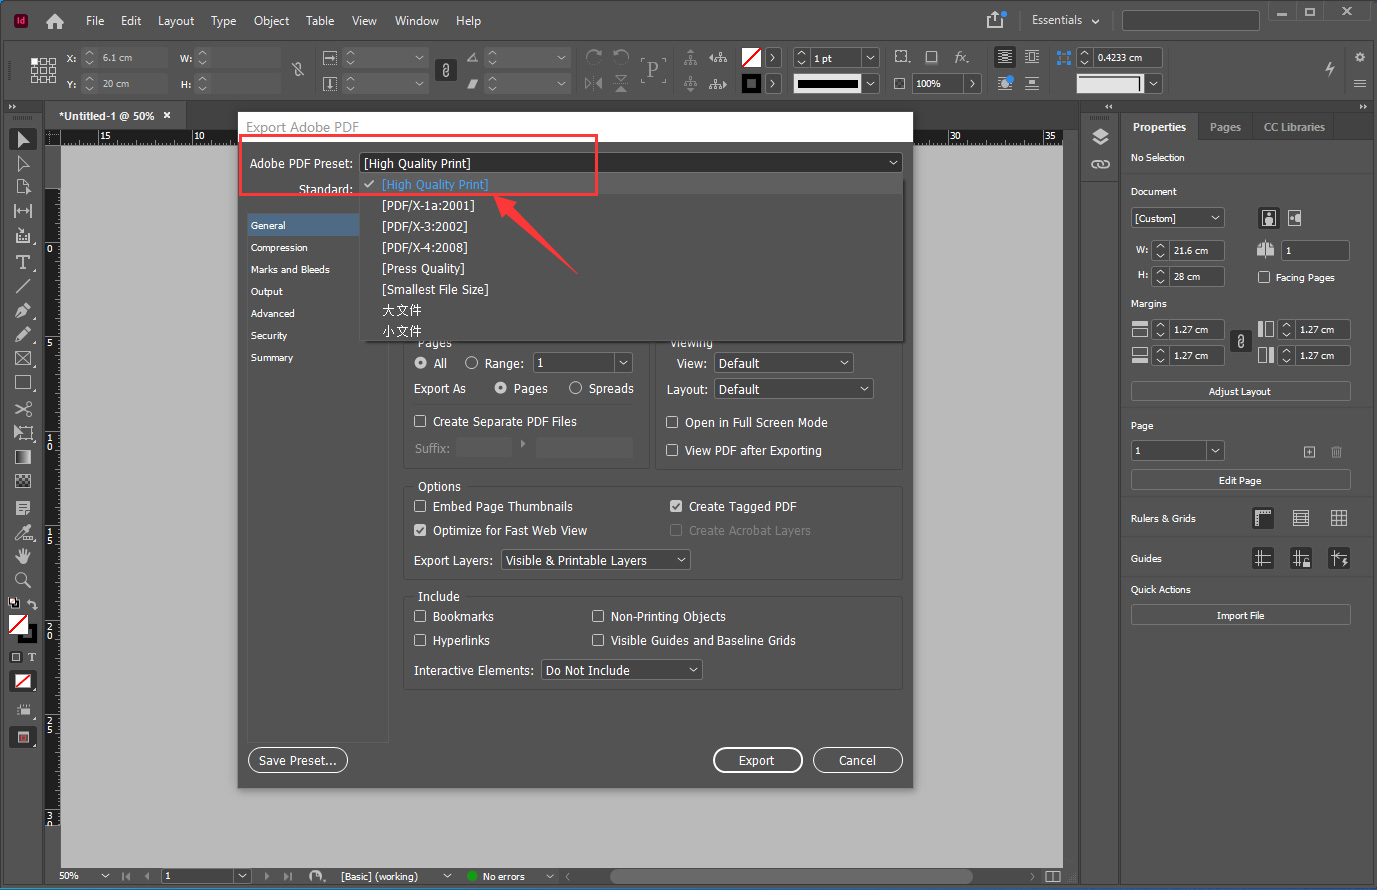This screenshot has height=890, width=1377.
Task: Select the All pages radio button
Action: coord(421,363)
